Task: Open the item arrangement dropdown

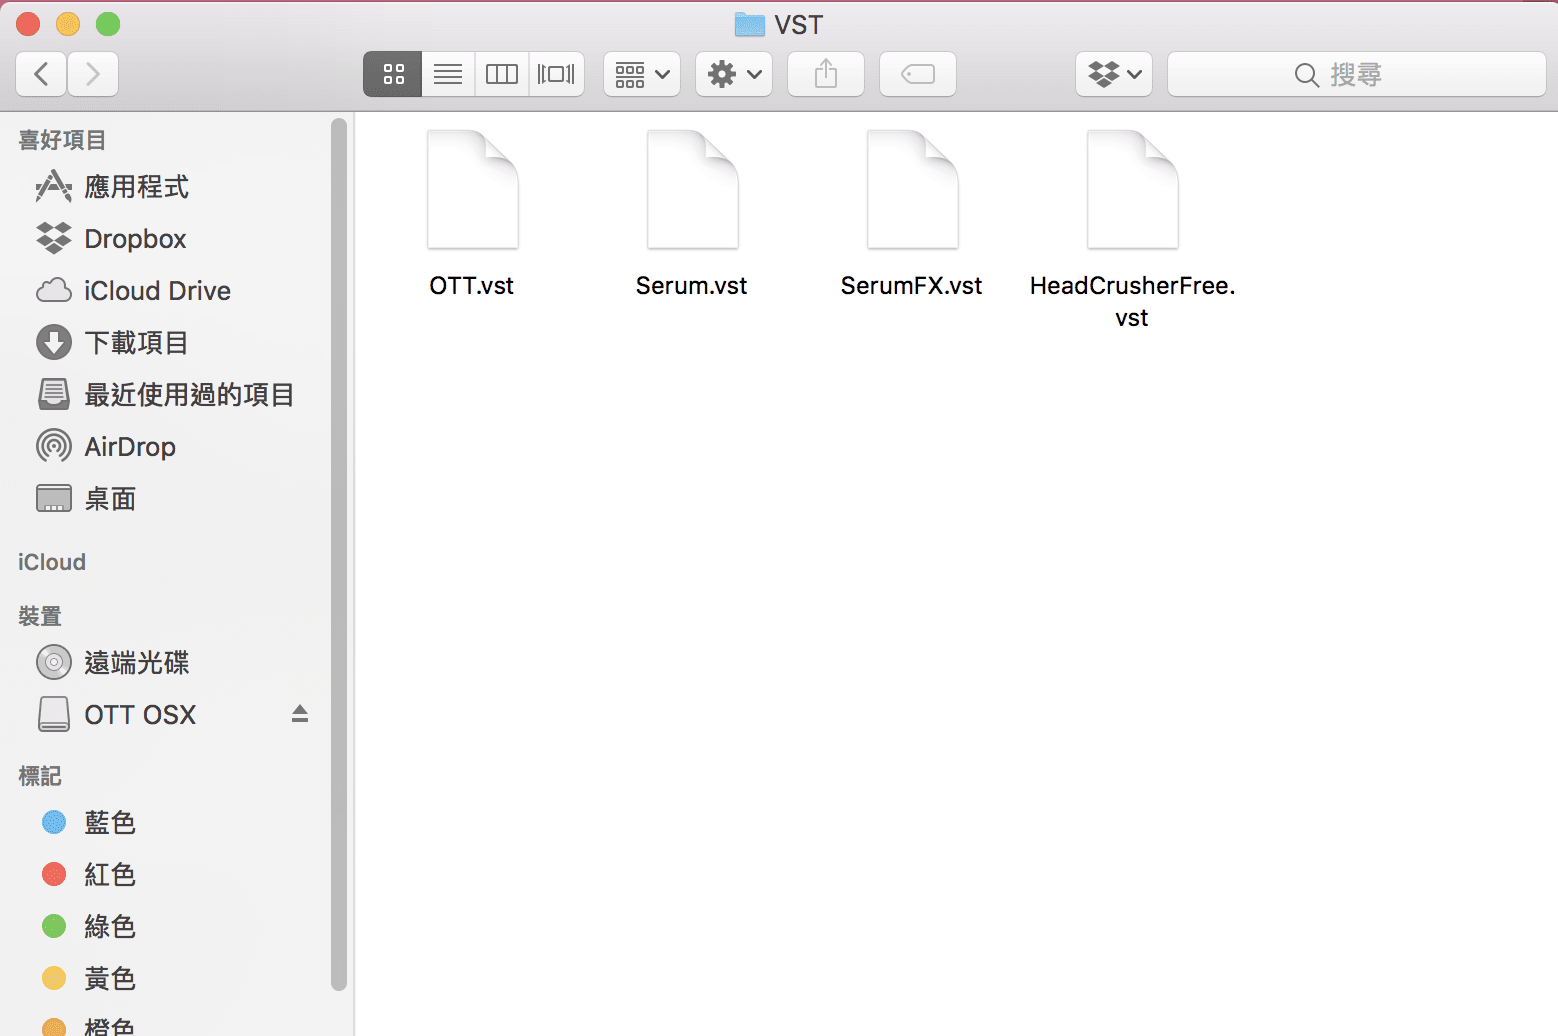Action: 642,74
